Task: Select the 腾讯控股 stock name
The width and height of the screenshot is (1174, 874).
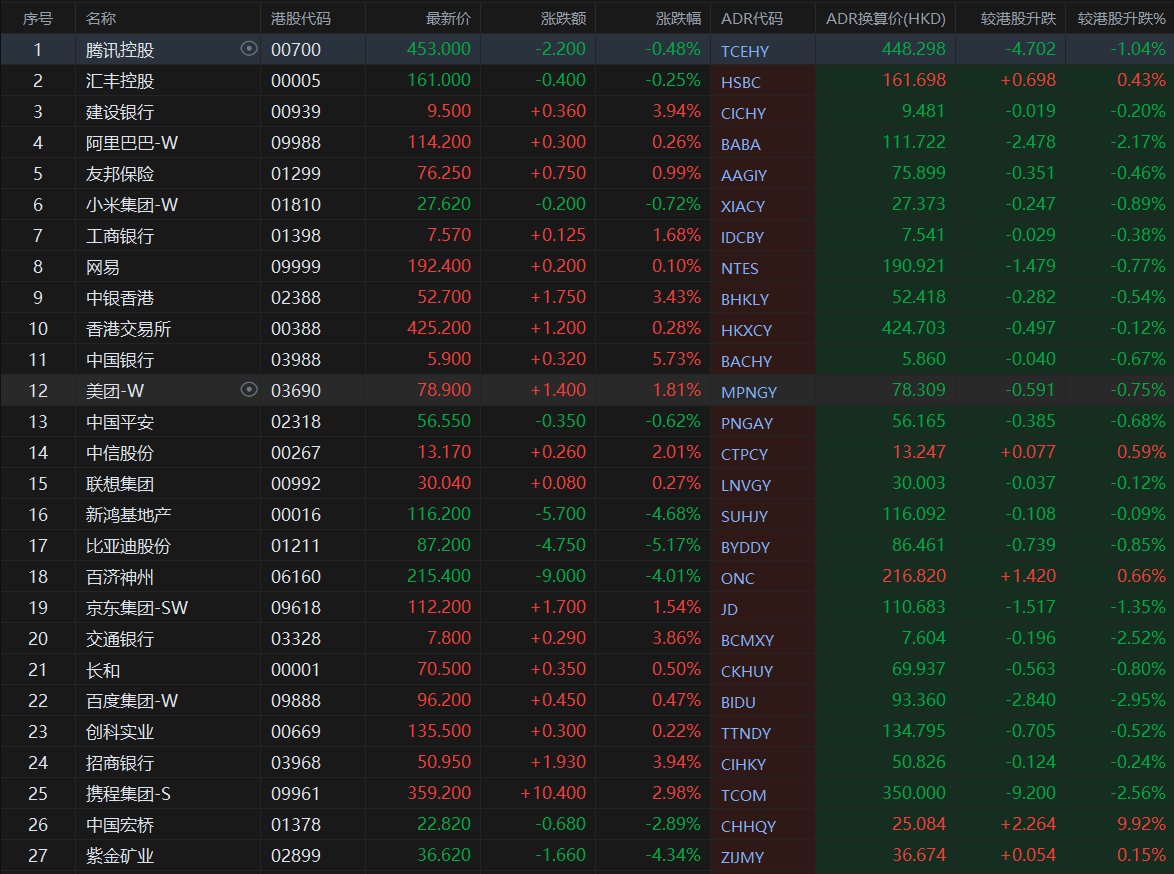Action: [120, 49]
